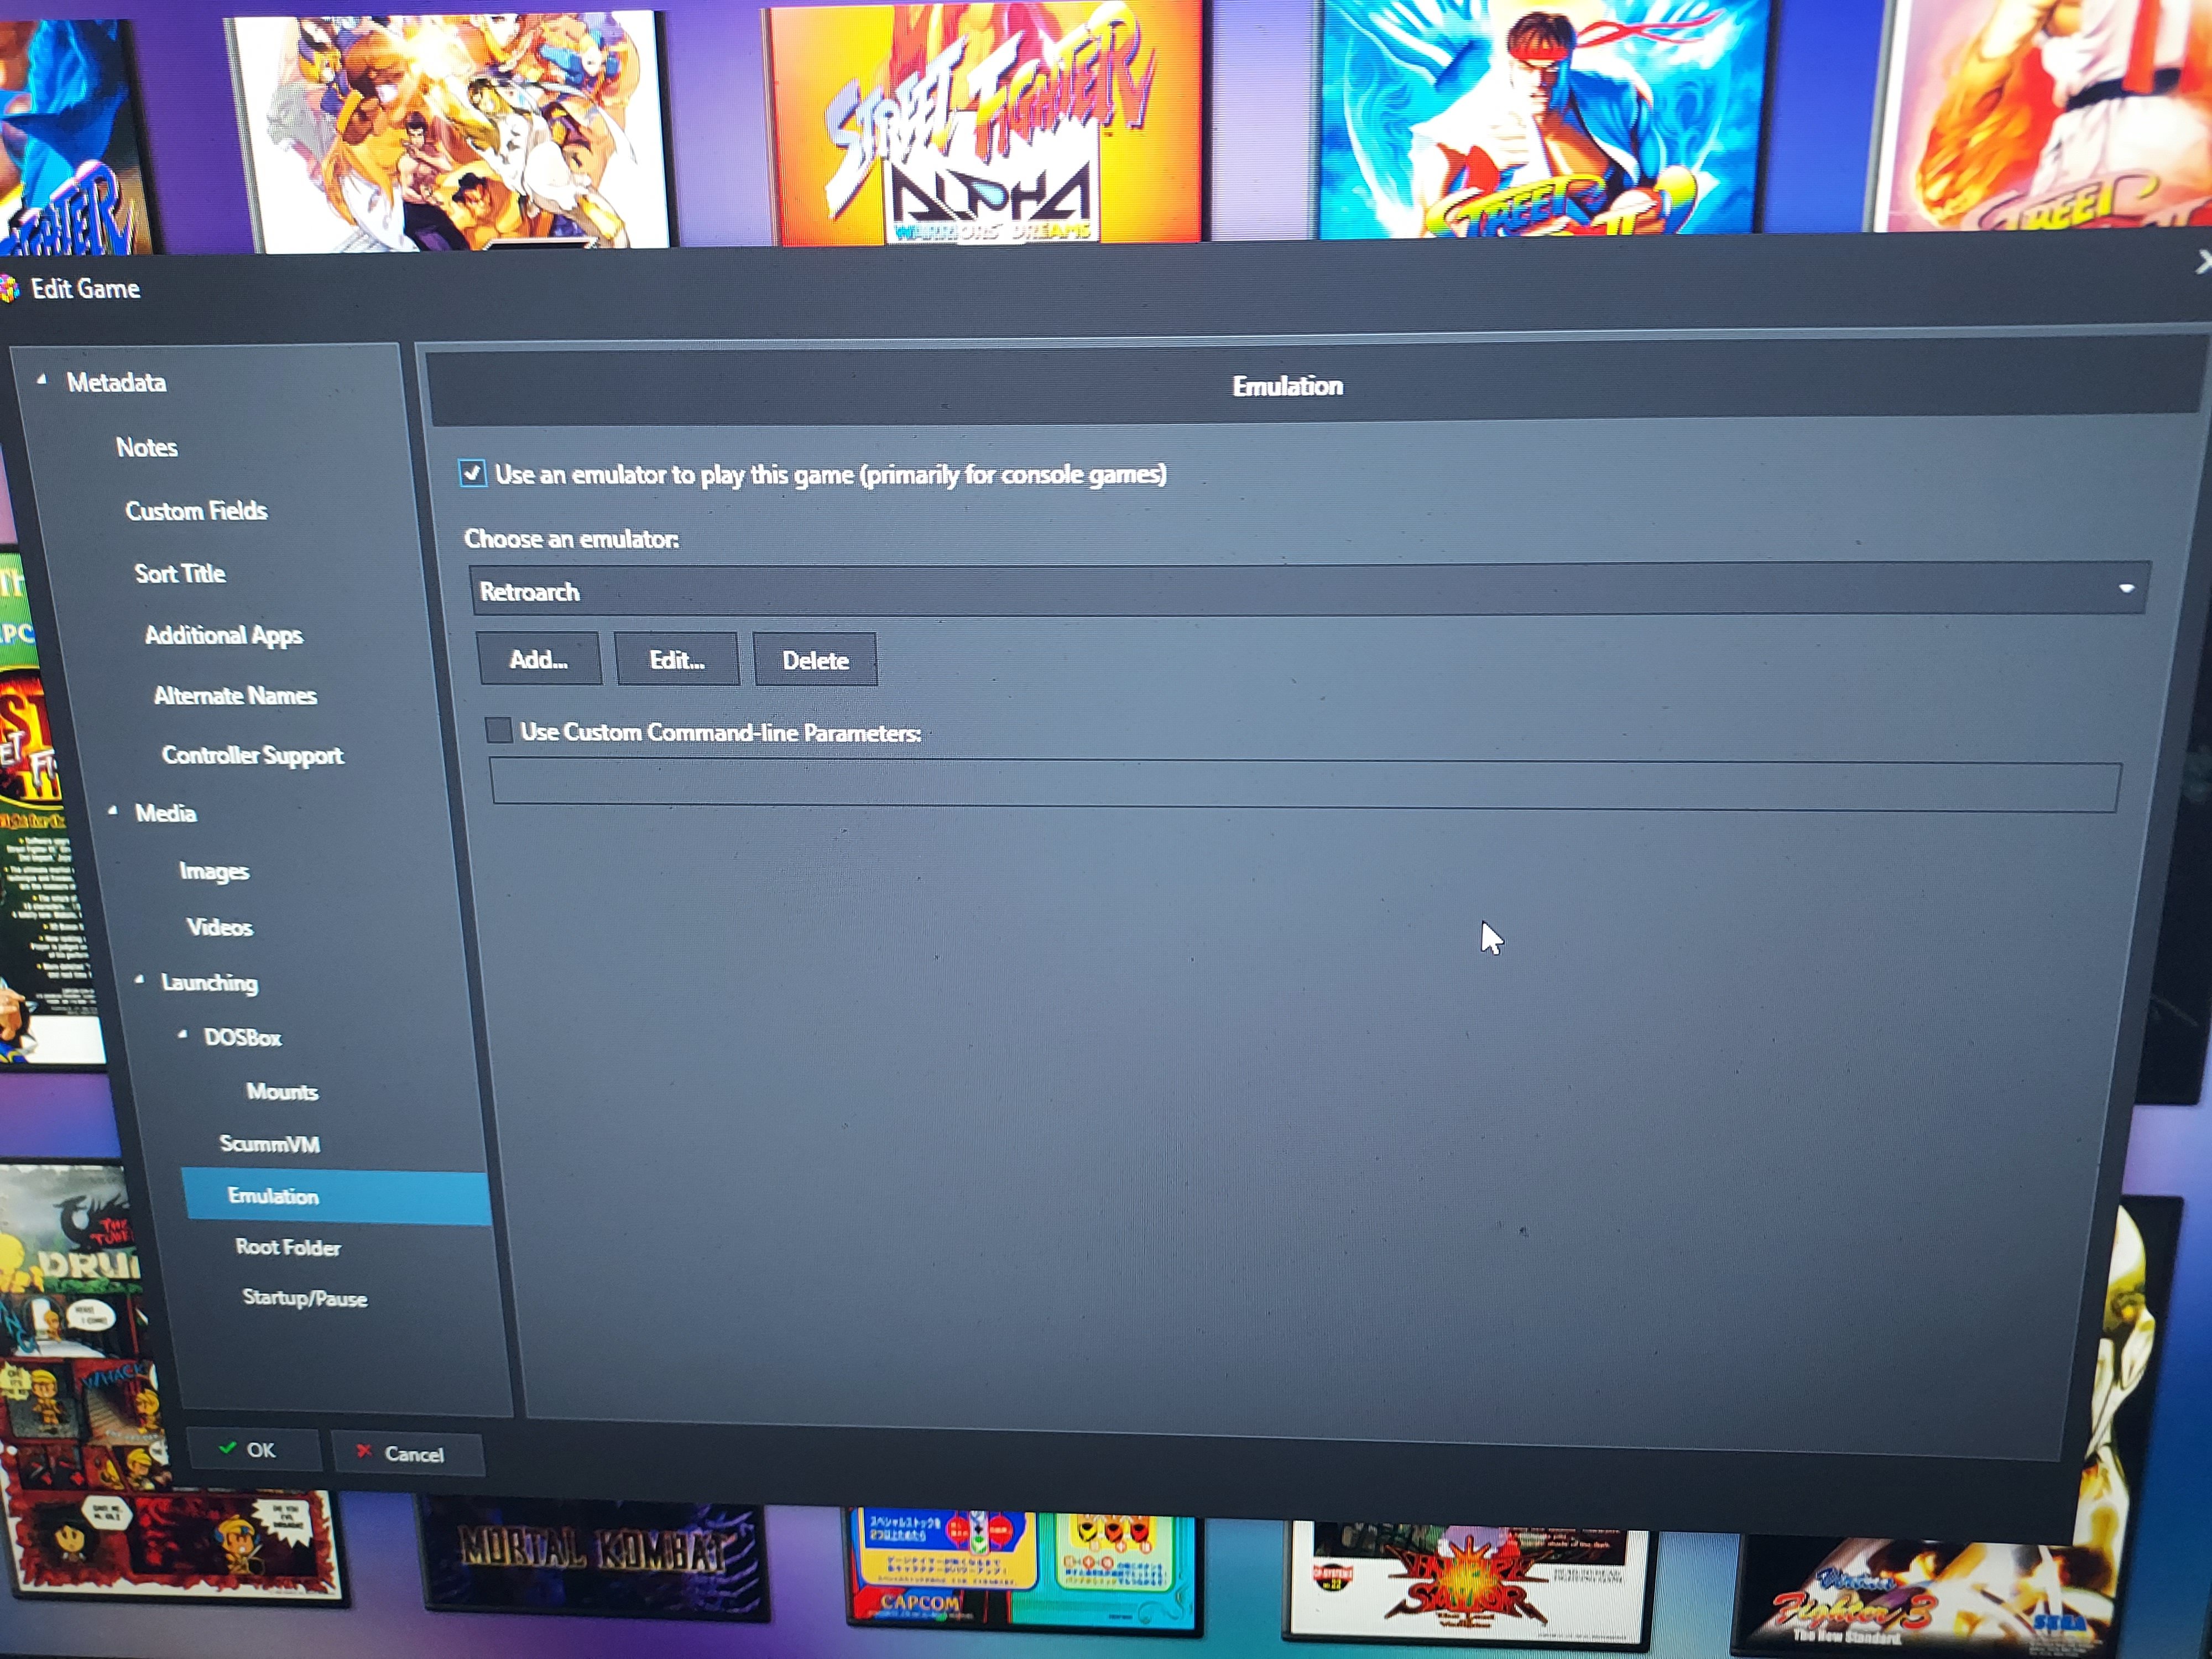2212x1659 pixels.
Task: Confirm changes with the OK button
Action: point(254,1450)
